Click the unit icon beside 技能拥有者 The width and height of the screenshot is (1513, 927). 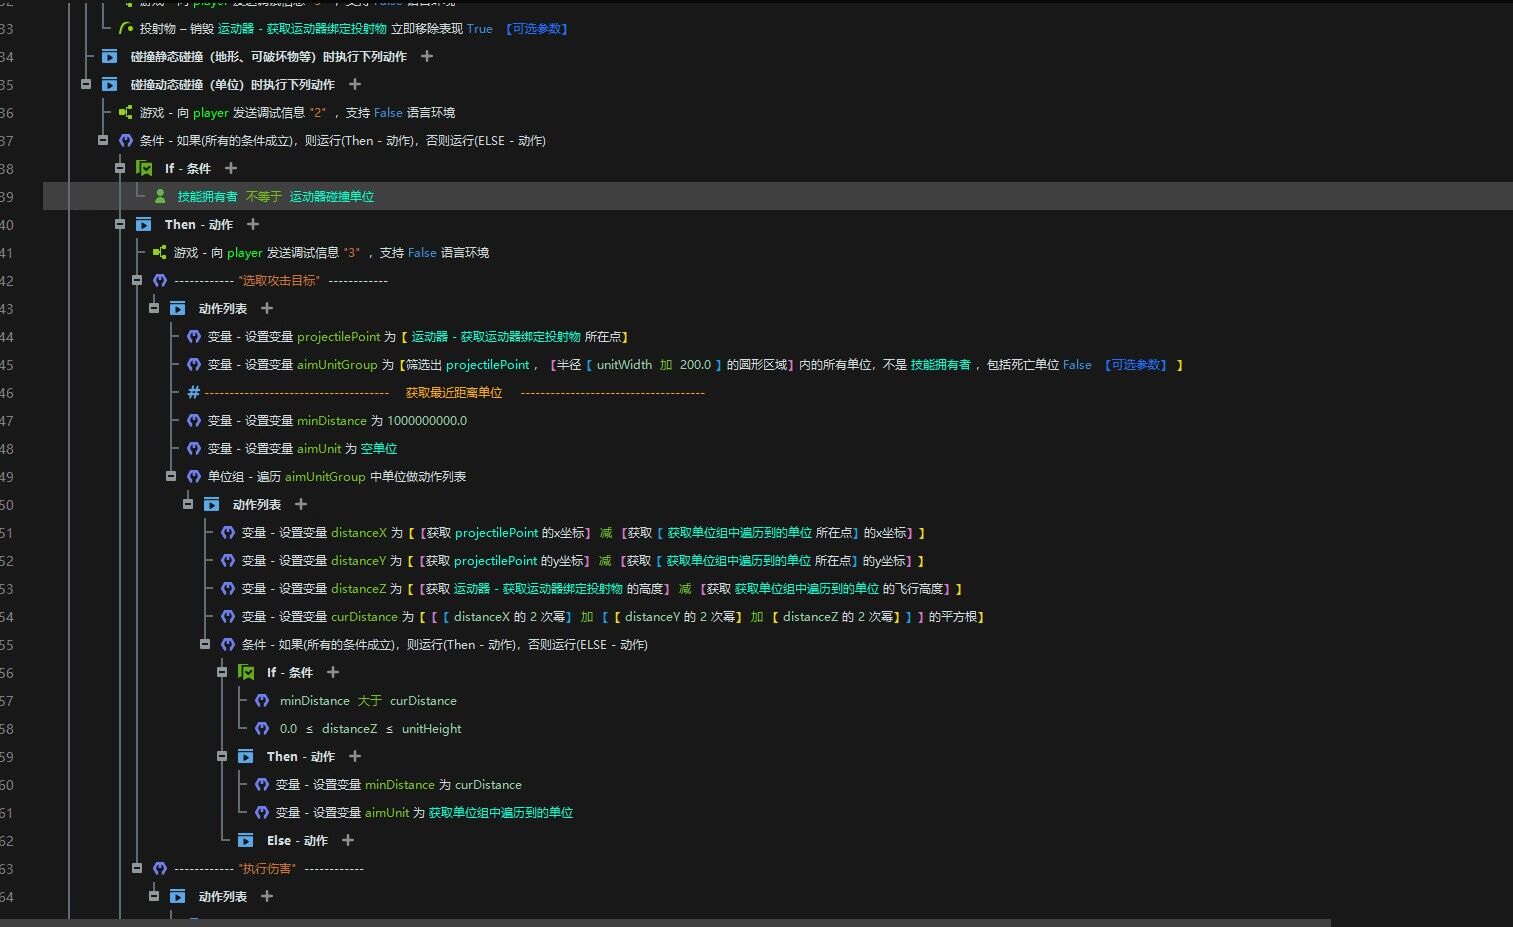tap(160, 196)
